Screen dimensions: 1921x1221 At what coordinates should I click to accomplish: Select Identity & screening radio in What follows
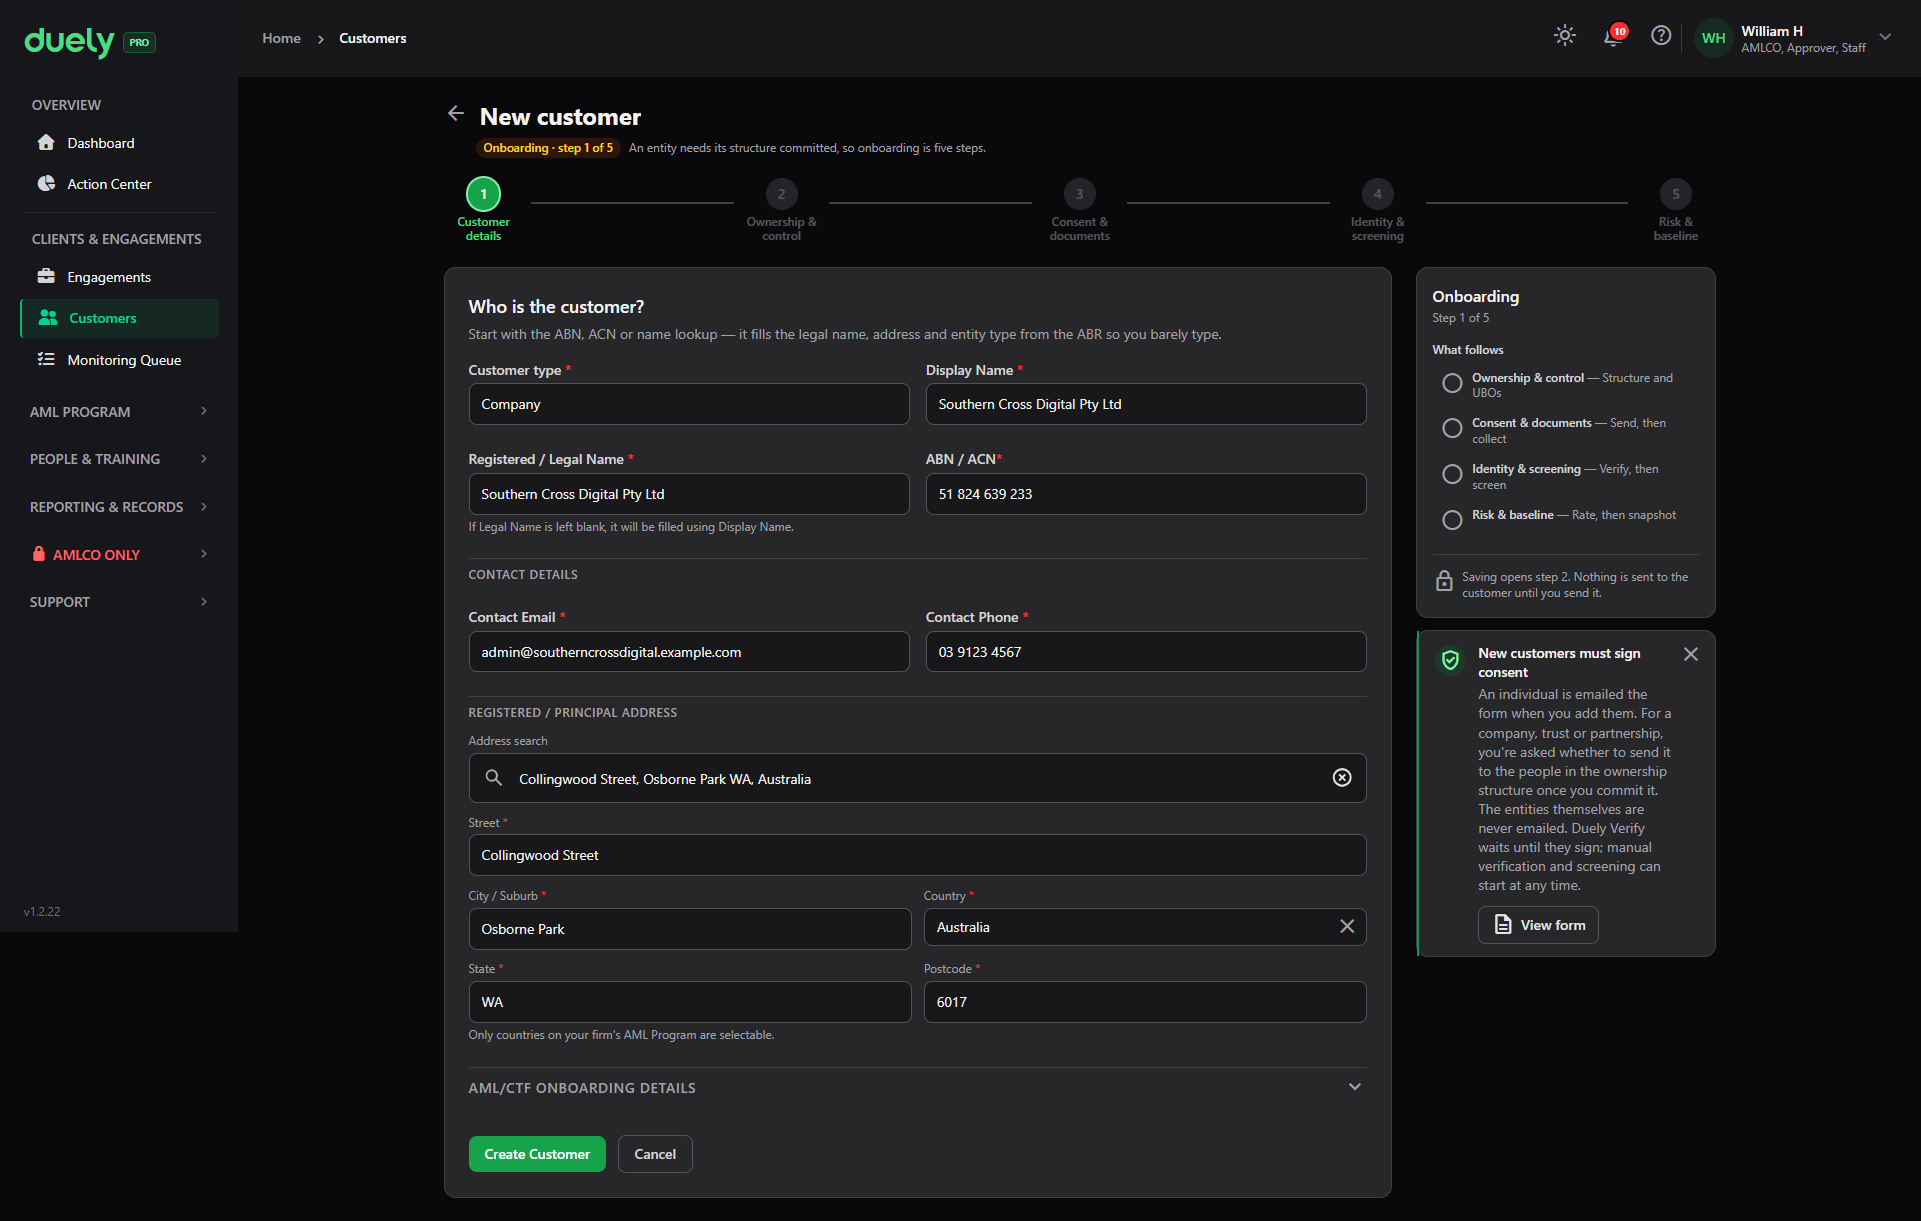(x=1452, y=474)
